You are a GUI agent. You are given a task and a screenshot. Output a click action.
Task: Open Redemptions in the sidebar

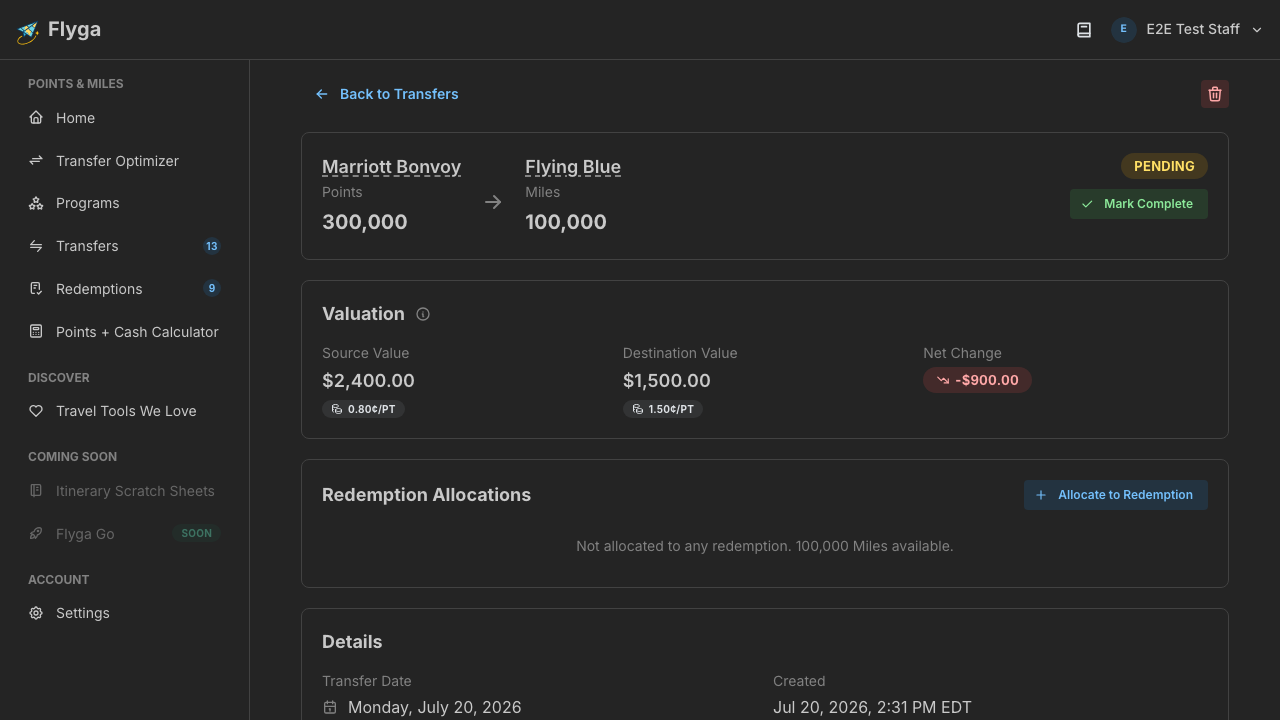124,289
